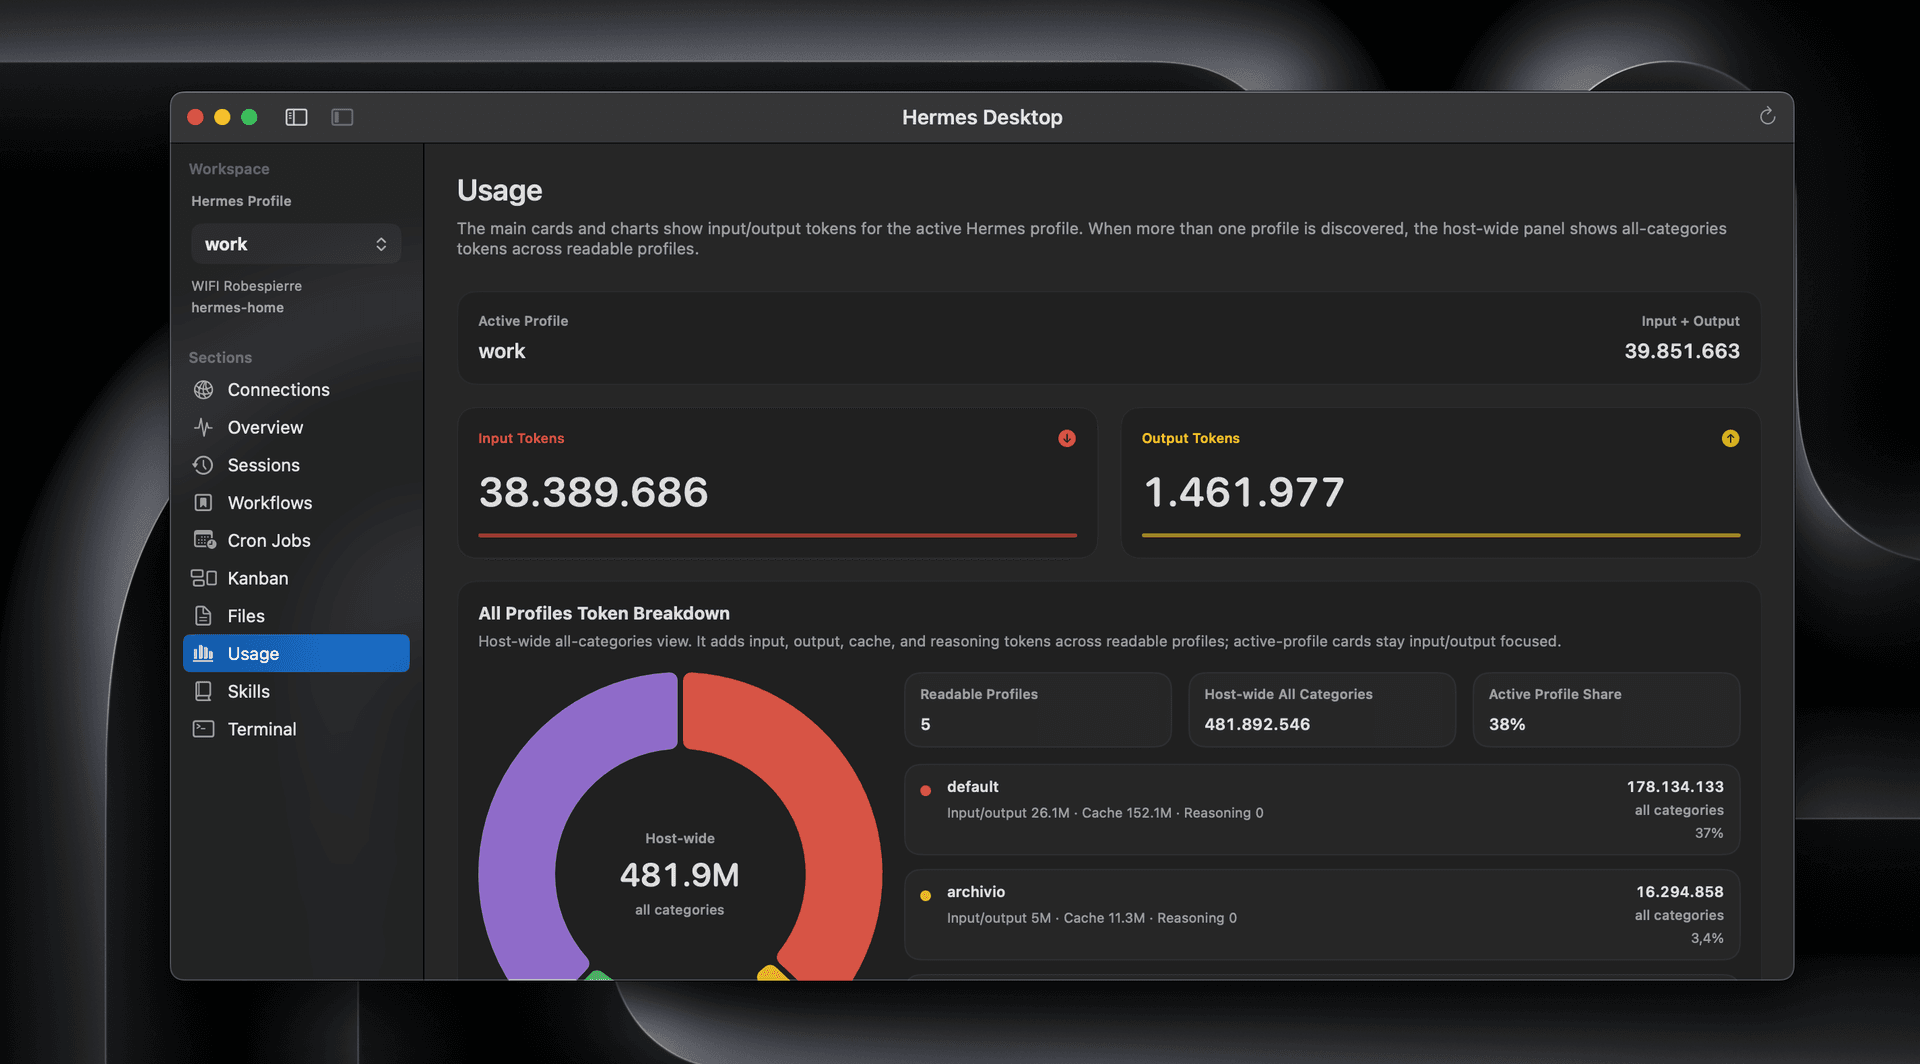Click the red down-arrow Input Tokens icon
Screen dimensions: 1920x1064
coord(1067,438)
